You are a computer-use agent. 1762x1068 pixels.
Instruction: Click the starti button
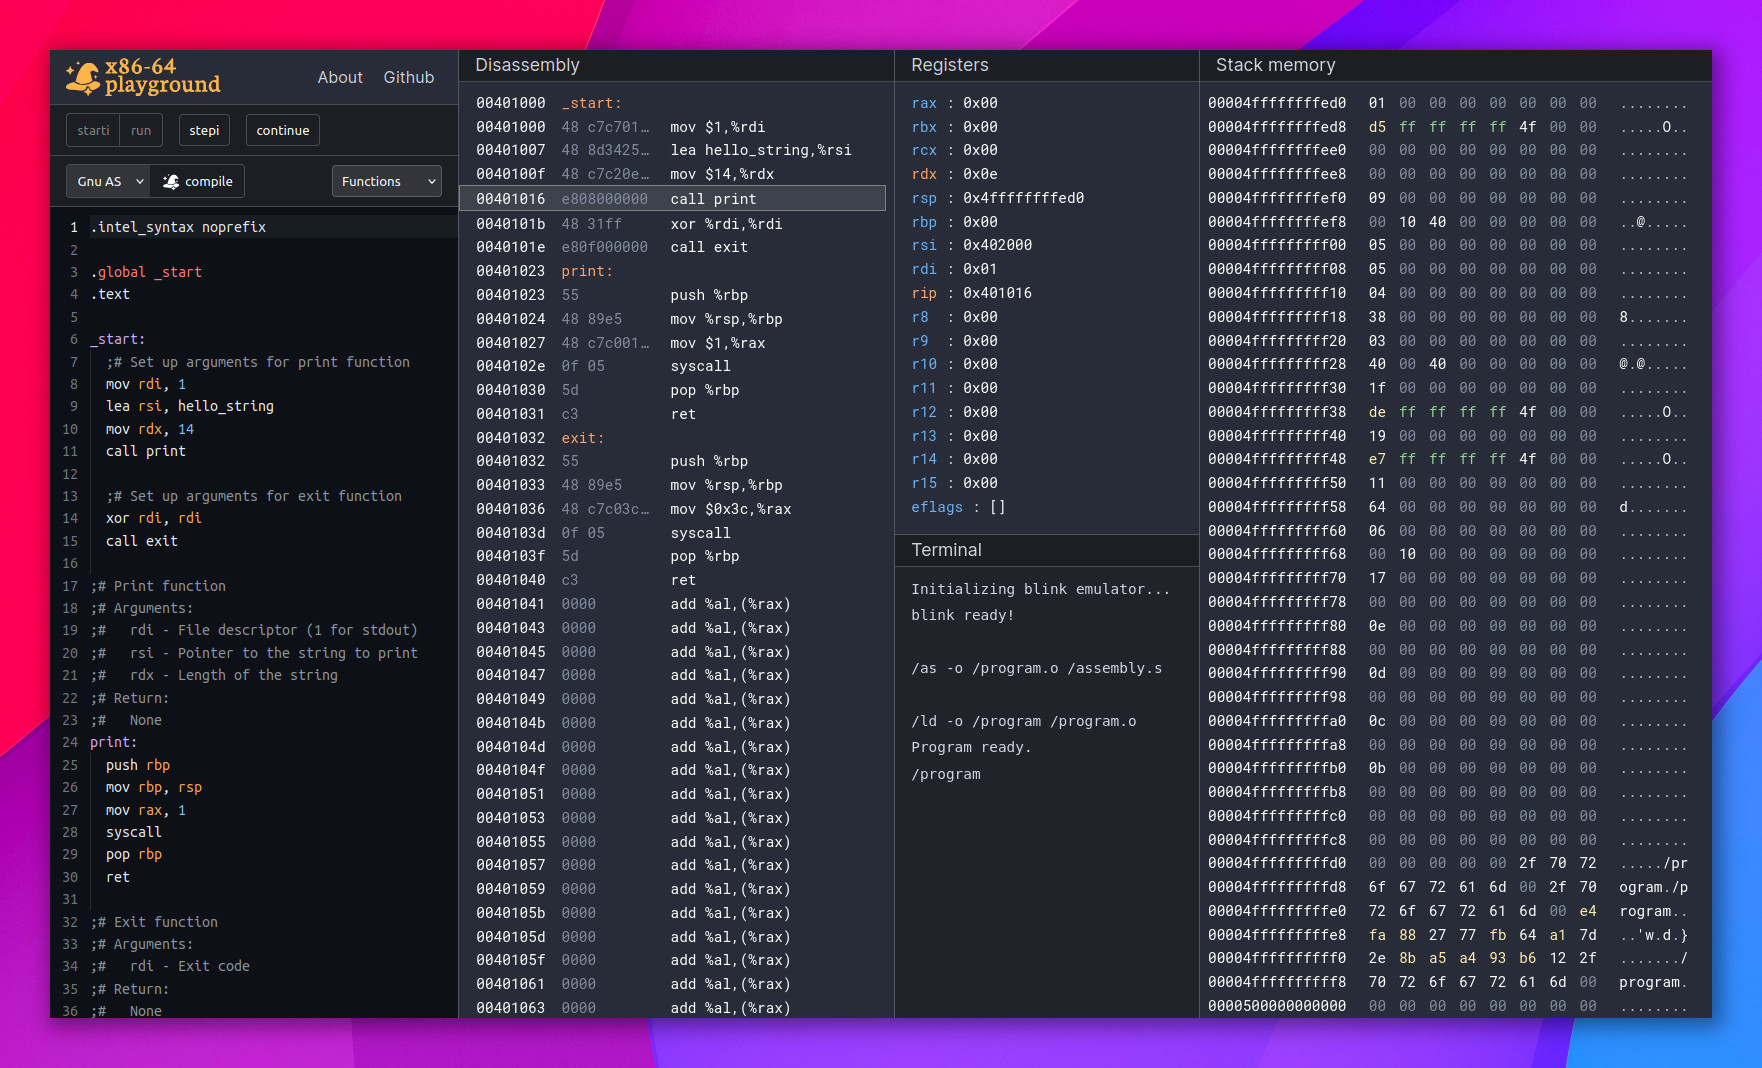(x=92, y=130)
